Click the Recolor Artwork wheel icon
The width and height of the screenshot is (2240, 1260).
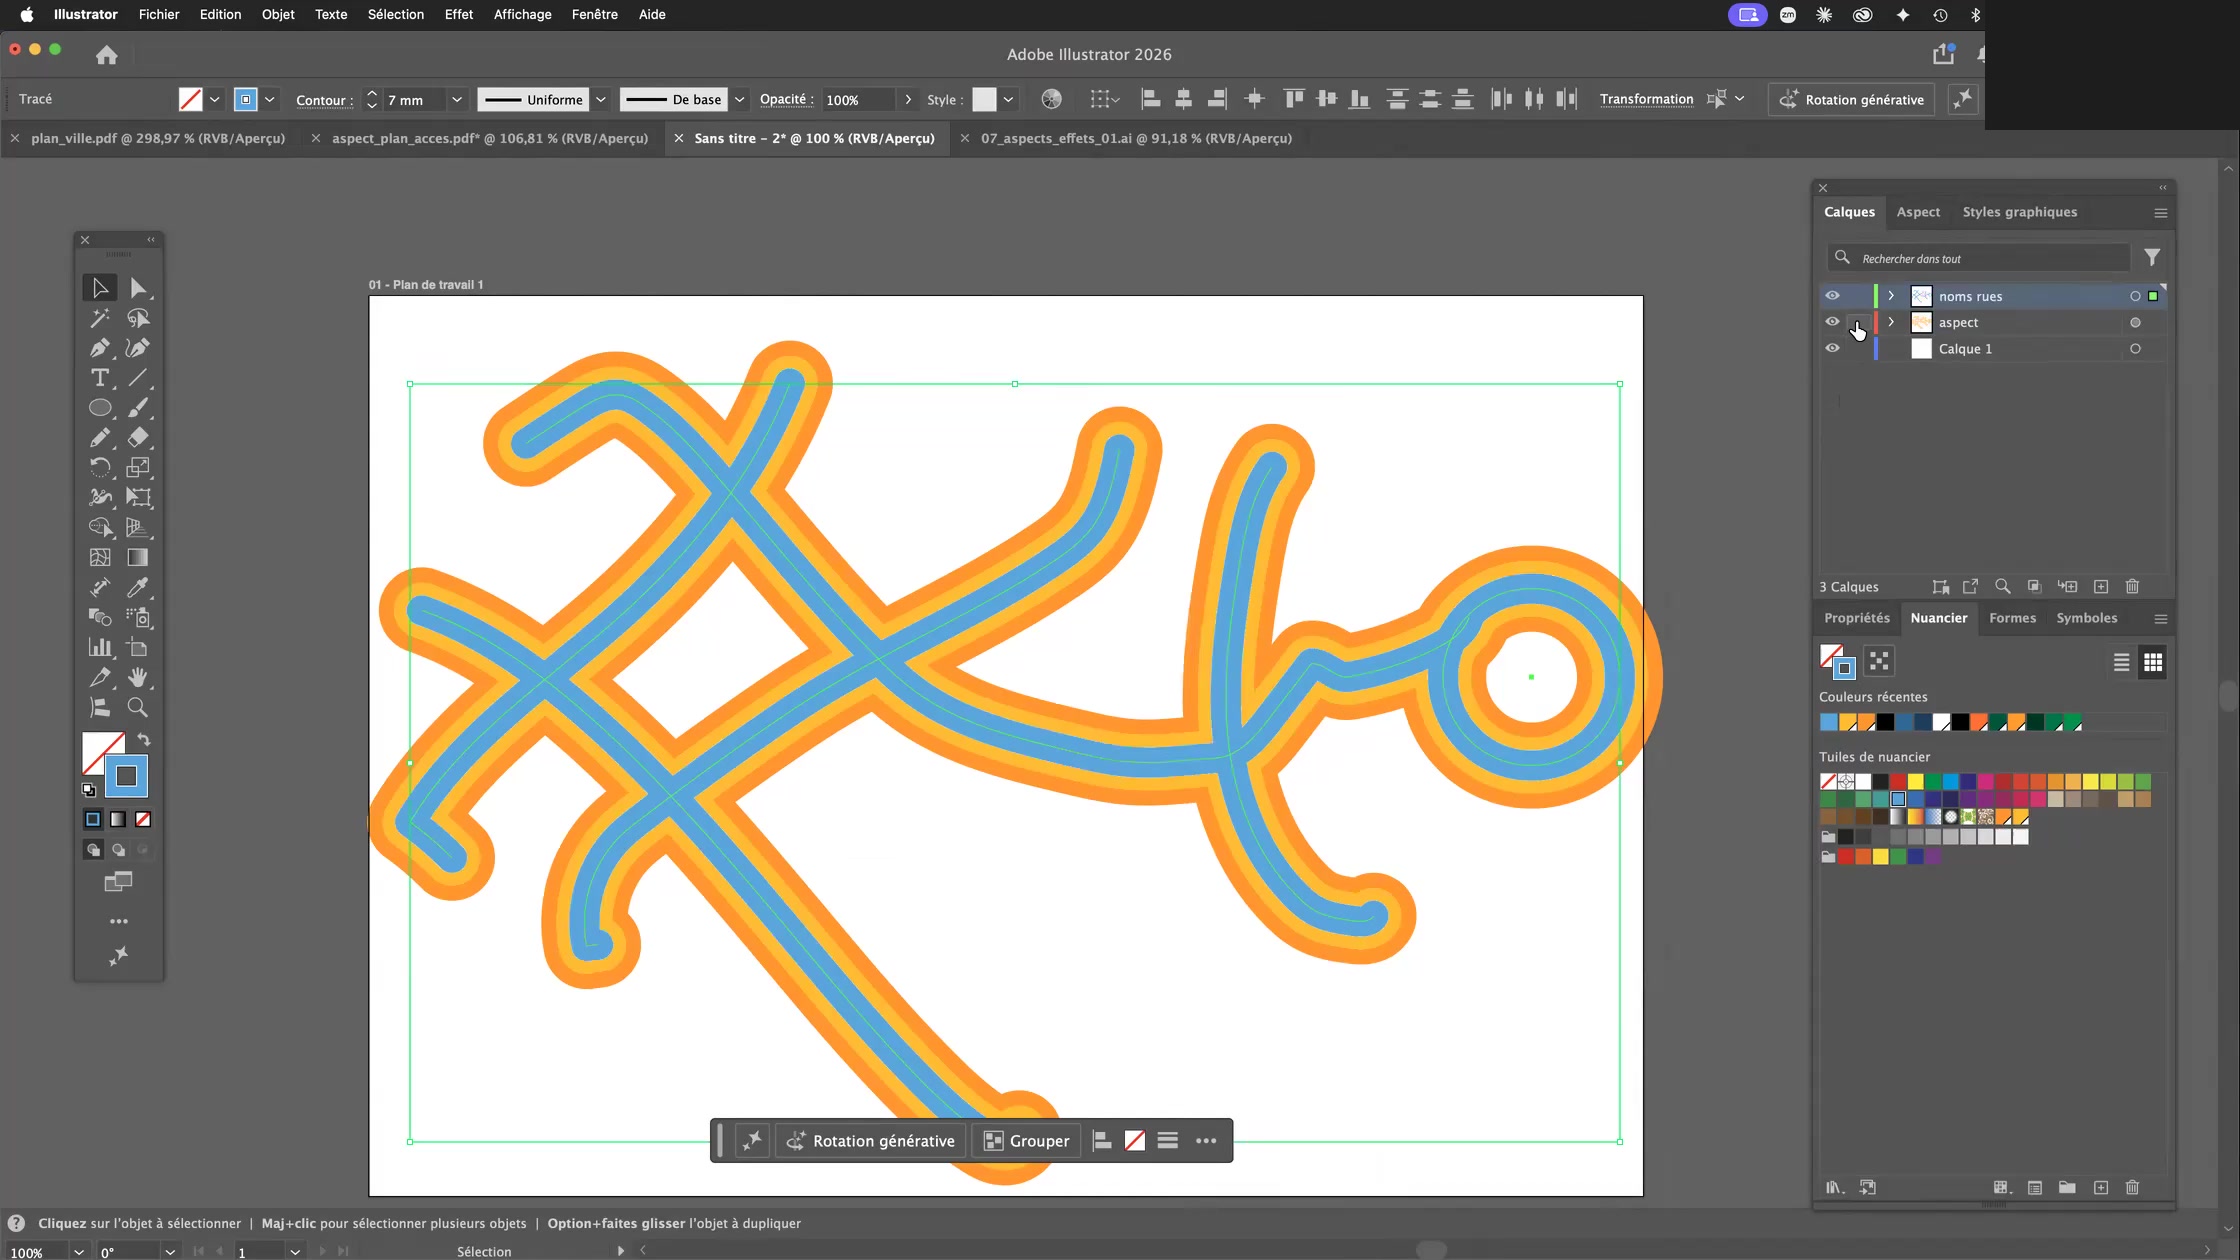(1051, 99)
